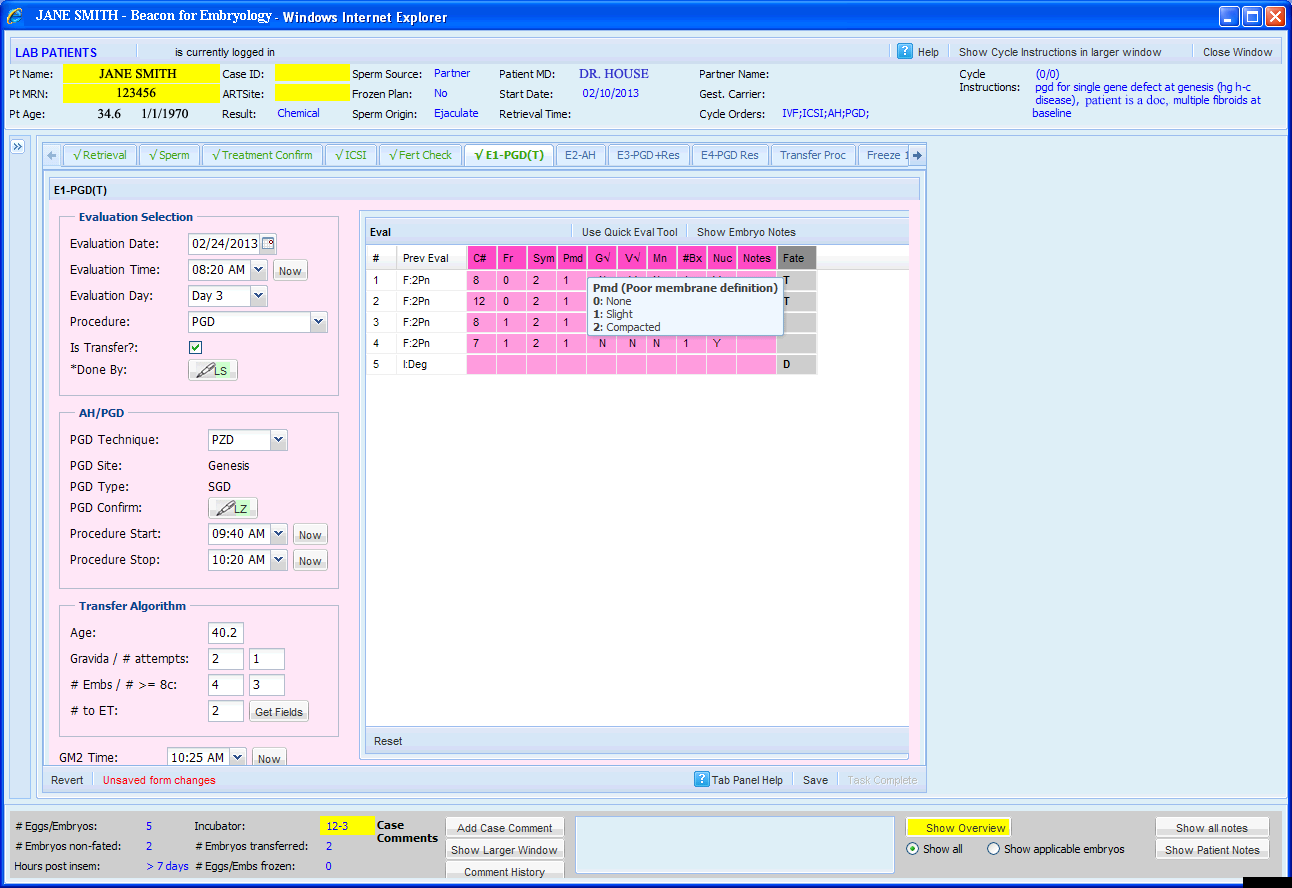The width and height of the screenshot is (1292, 888).
Task: Open the Evaluation Date calendar picker
Action: [267, 243]
